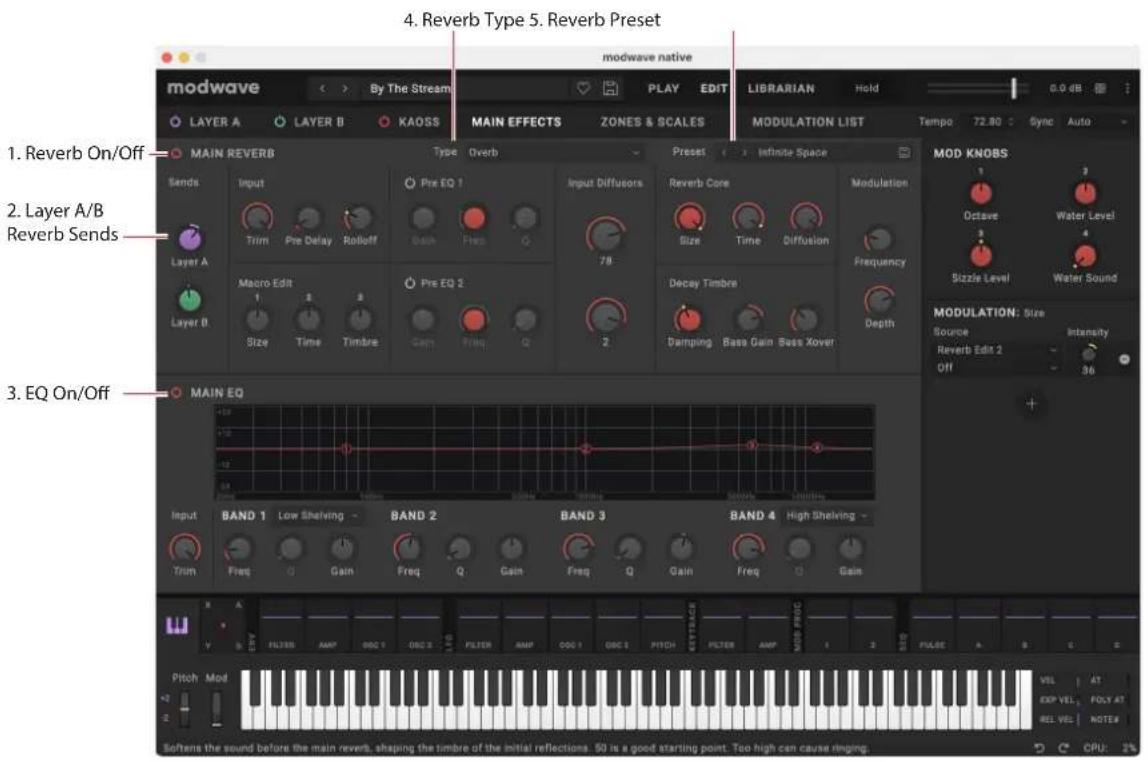Toggle the Hold button

tap(867, 88)
